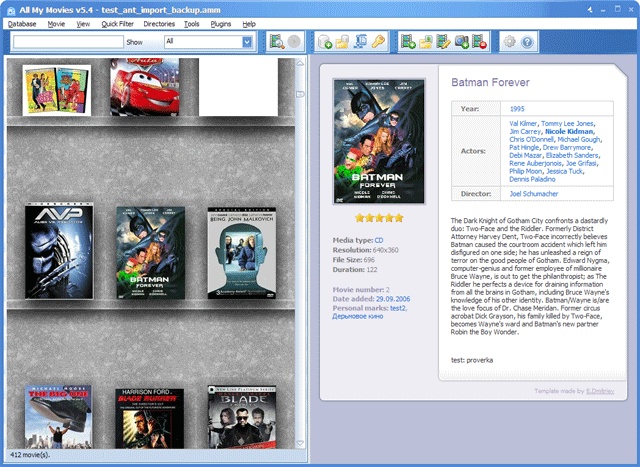Screen dimensions: 640x467
Task: Create a new database via toolbar icon
Action: 325,42
